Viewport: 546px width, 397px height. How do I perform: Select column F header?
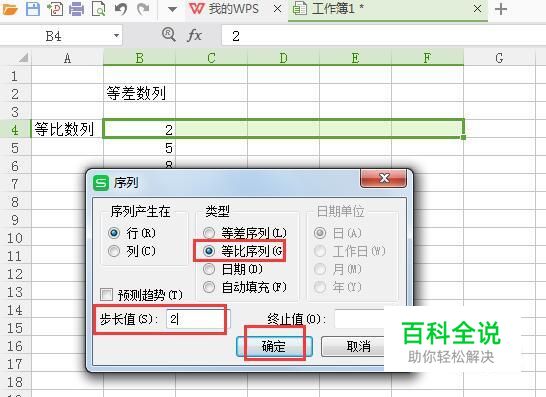[x=428, y=58]
